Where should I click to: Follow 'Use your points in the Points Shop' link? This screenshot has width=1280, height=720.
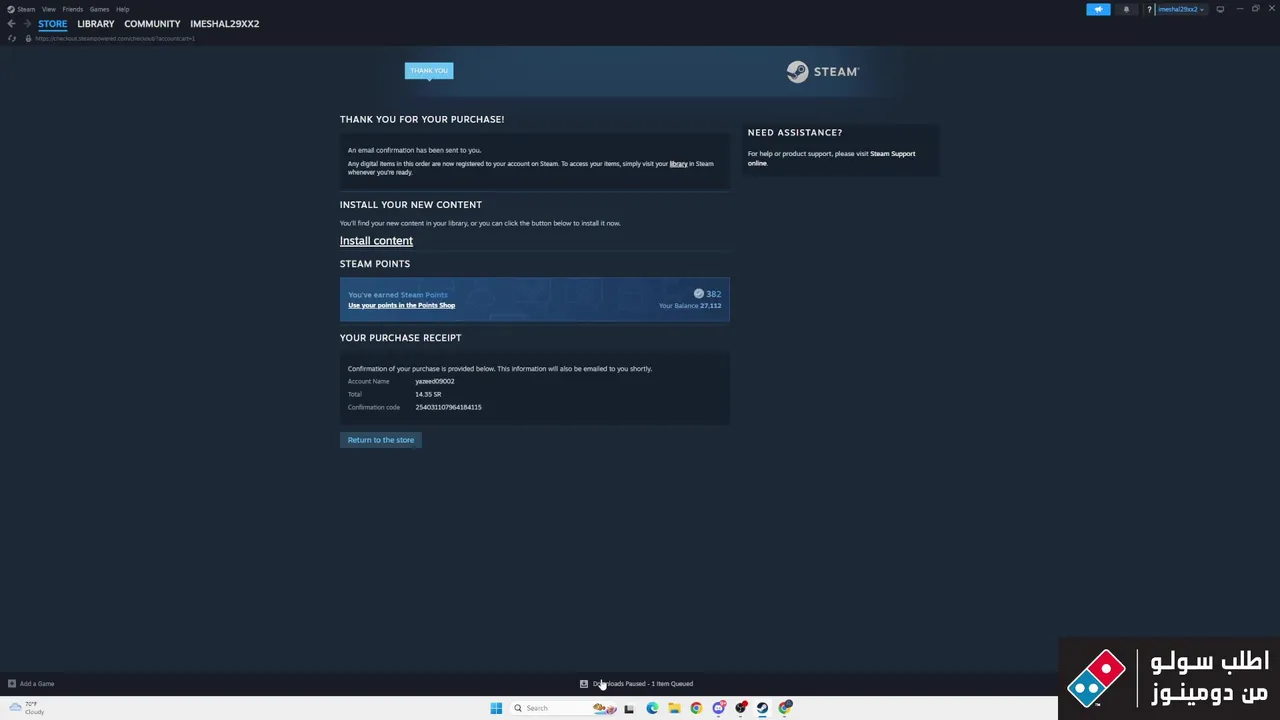coord(401,305)
